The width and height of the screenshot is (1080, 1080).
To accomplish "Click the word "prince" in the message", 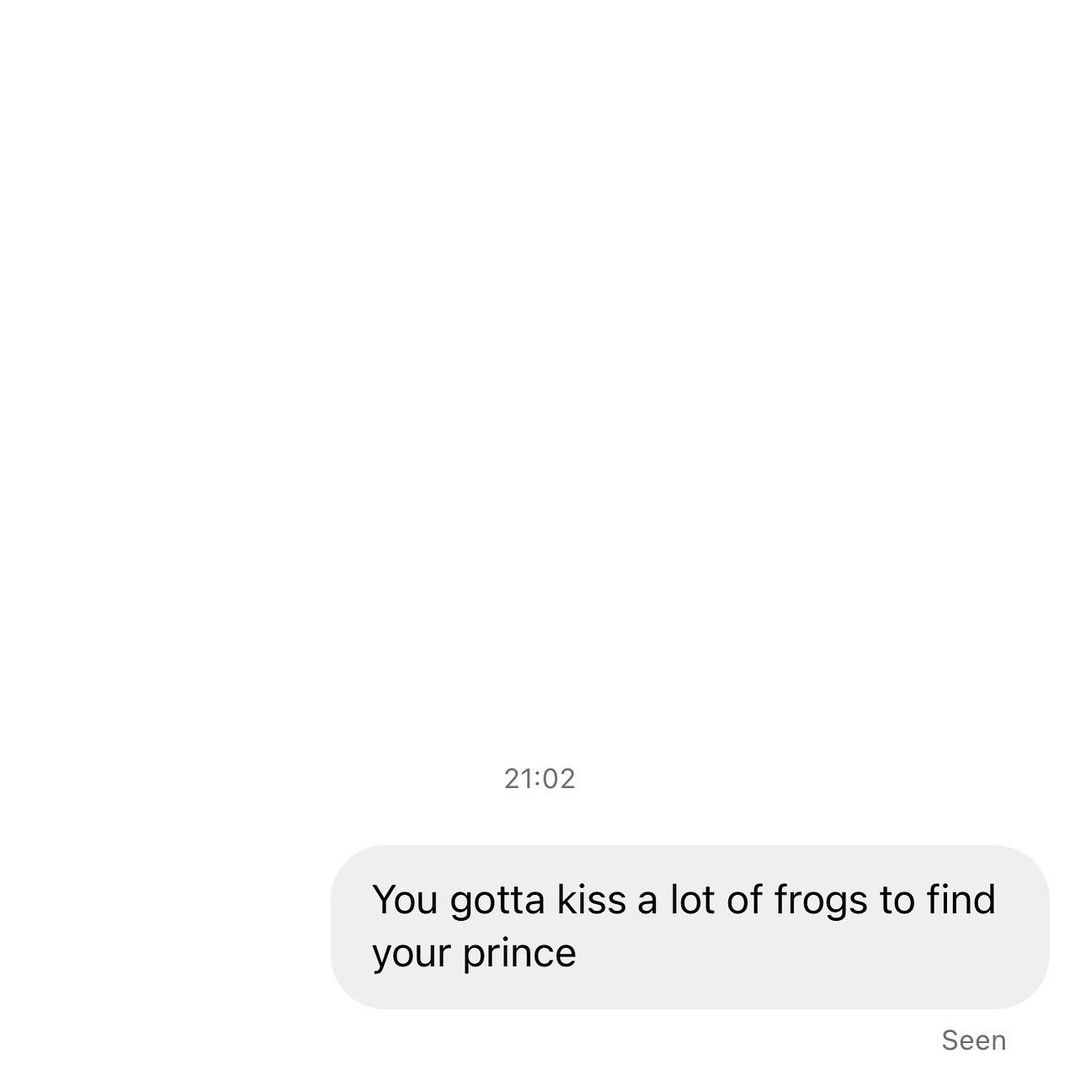I will (x=519, y=953).
